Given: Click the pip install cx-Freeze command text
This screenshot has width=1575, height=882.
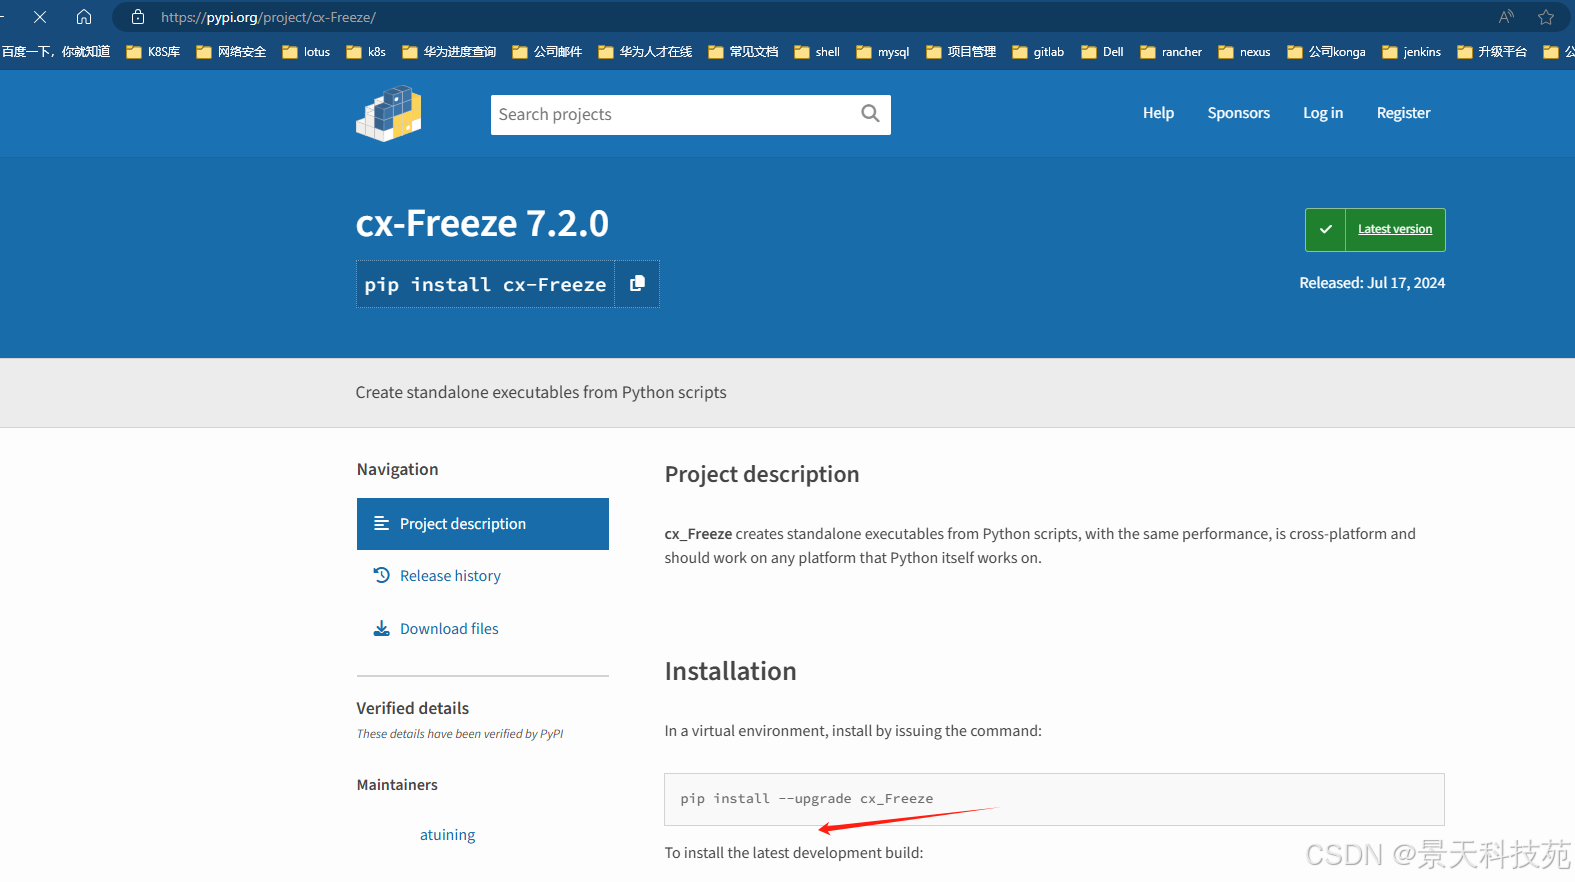Looking at the screenshot, I should [485, 285].
